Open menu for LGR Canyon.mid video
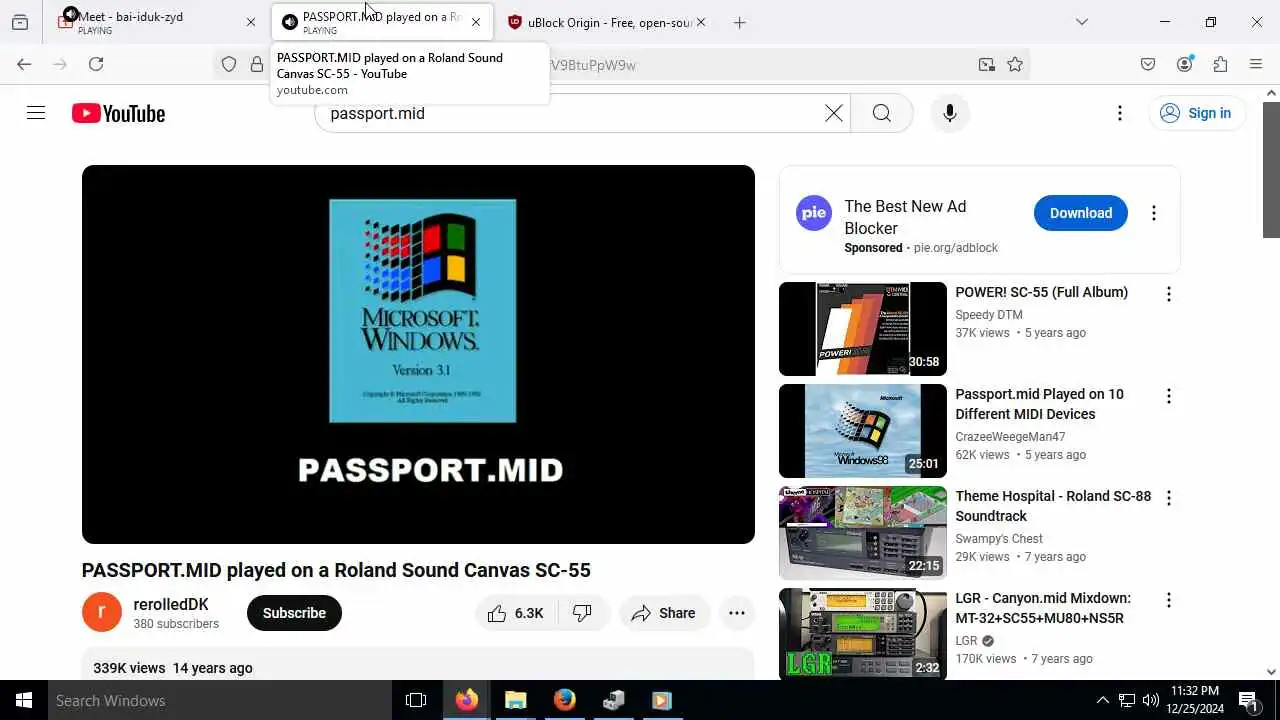This screenshot has width=1280, height=720. 1168,600
